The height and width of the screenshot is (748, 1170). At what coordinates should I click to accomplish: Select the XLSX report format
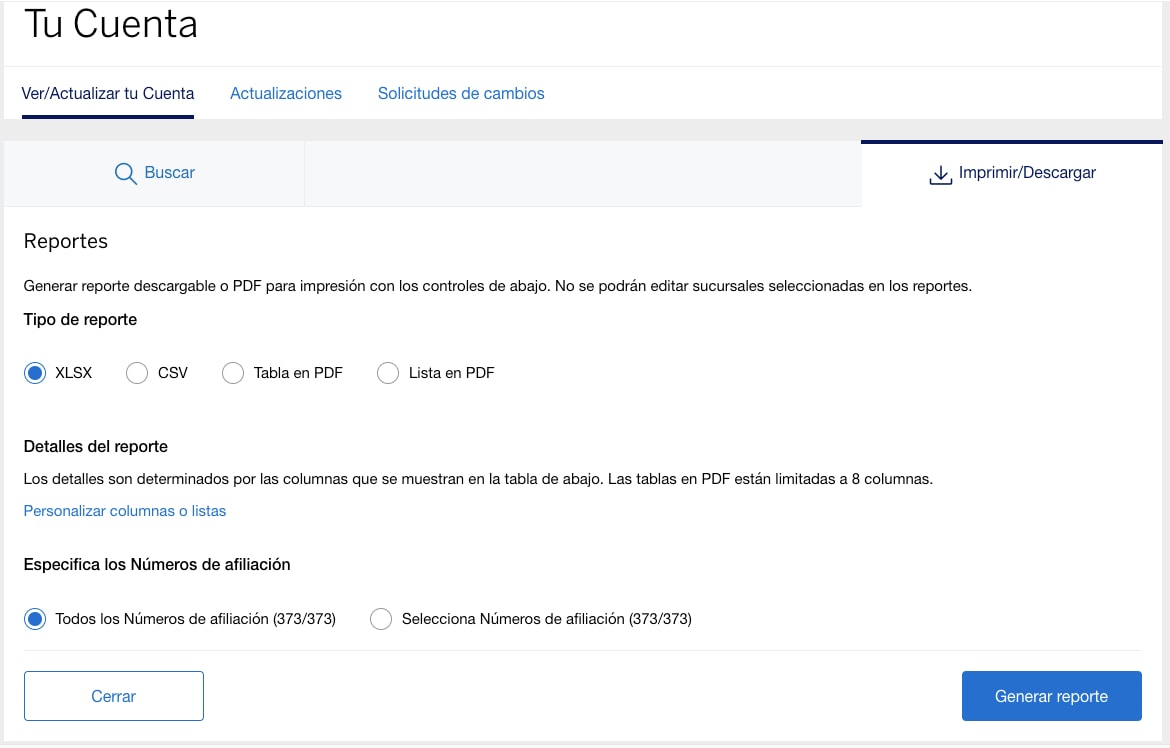(34, 372)
